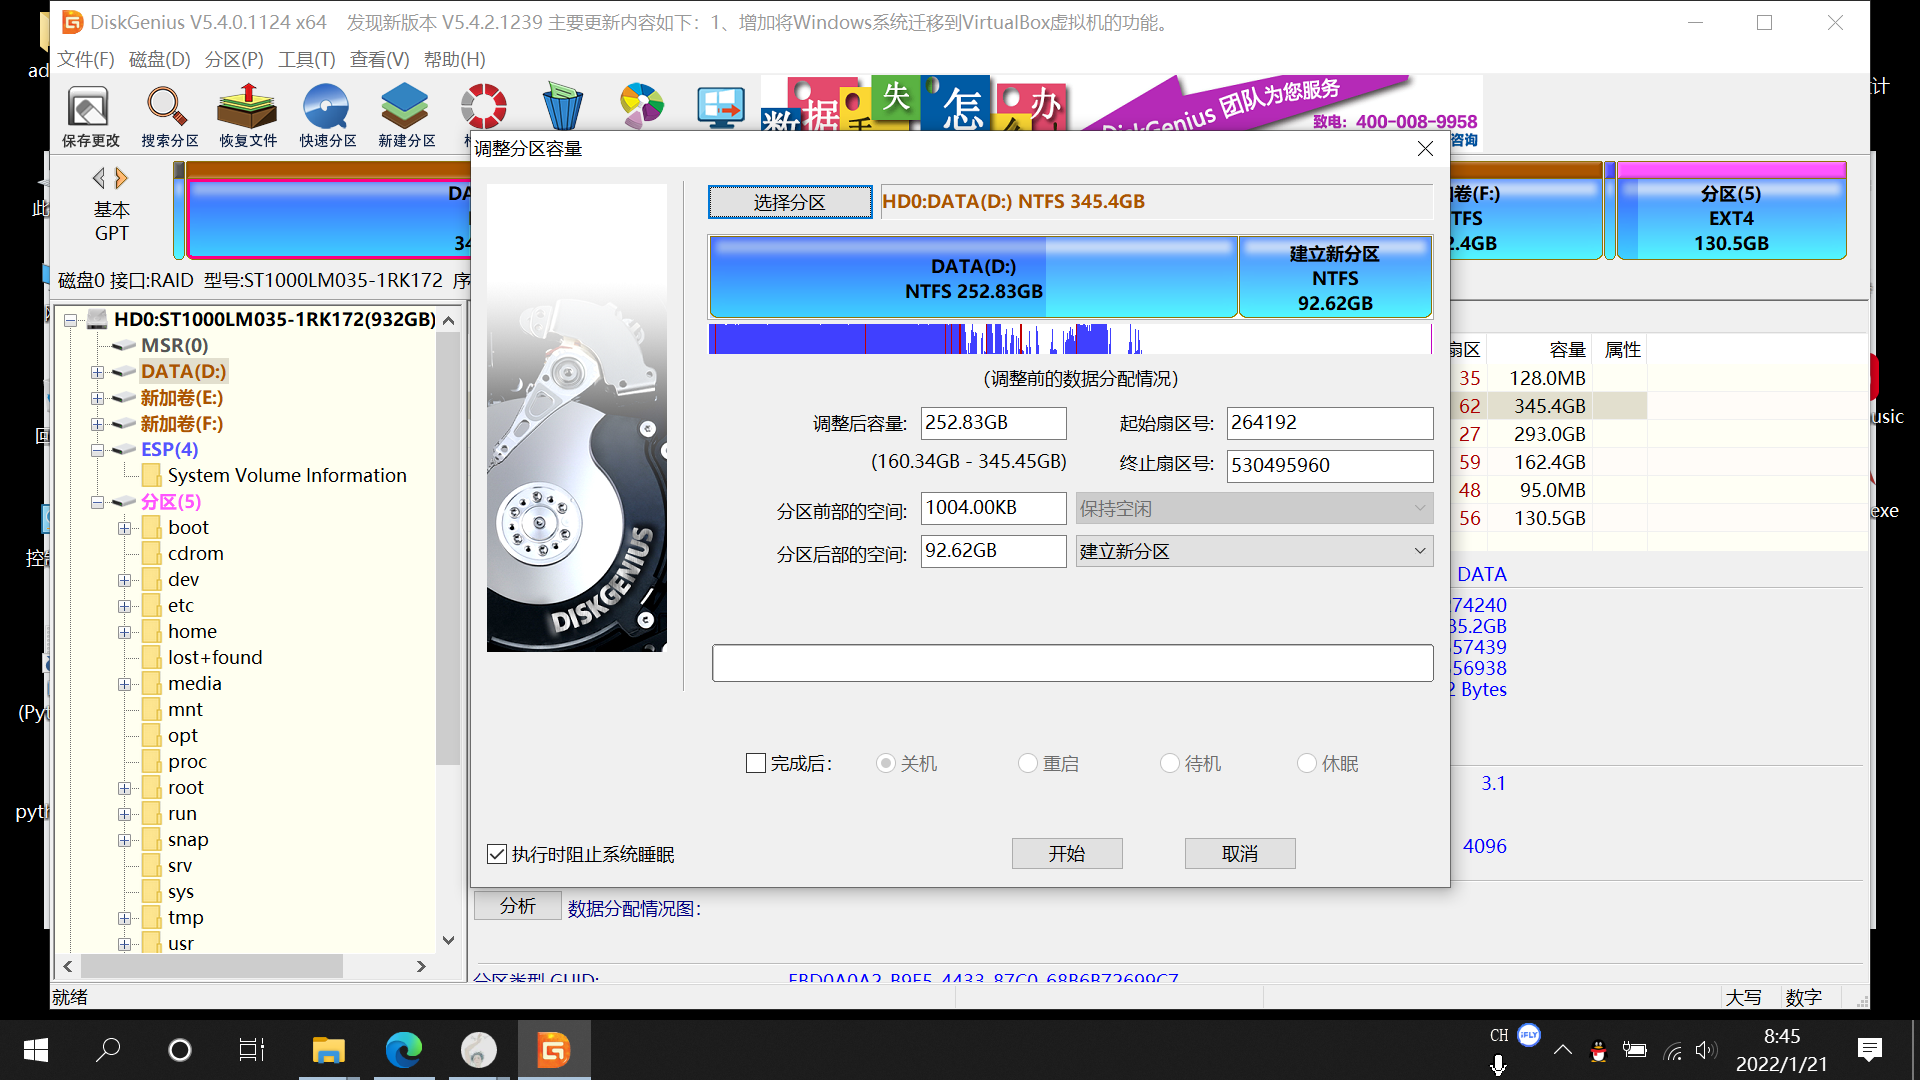The image size is (1920, 1080).
Task: Open the 分区(P) menu
Action: tap(233, 59)
